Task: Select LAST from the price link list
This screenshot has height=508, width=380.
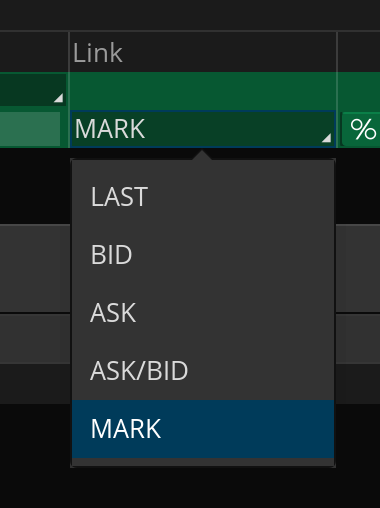Action: (203, 197)
